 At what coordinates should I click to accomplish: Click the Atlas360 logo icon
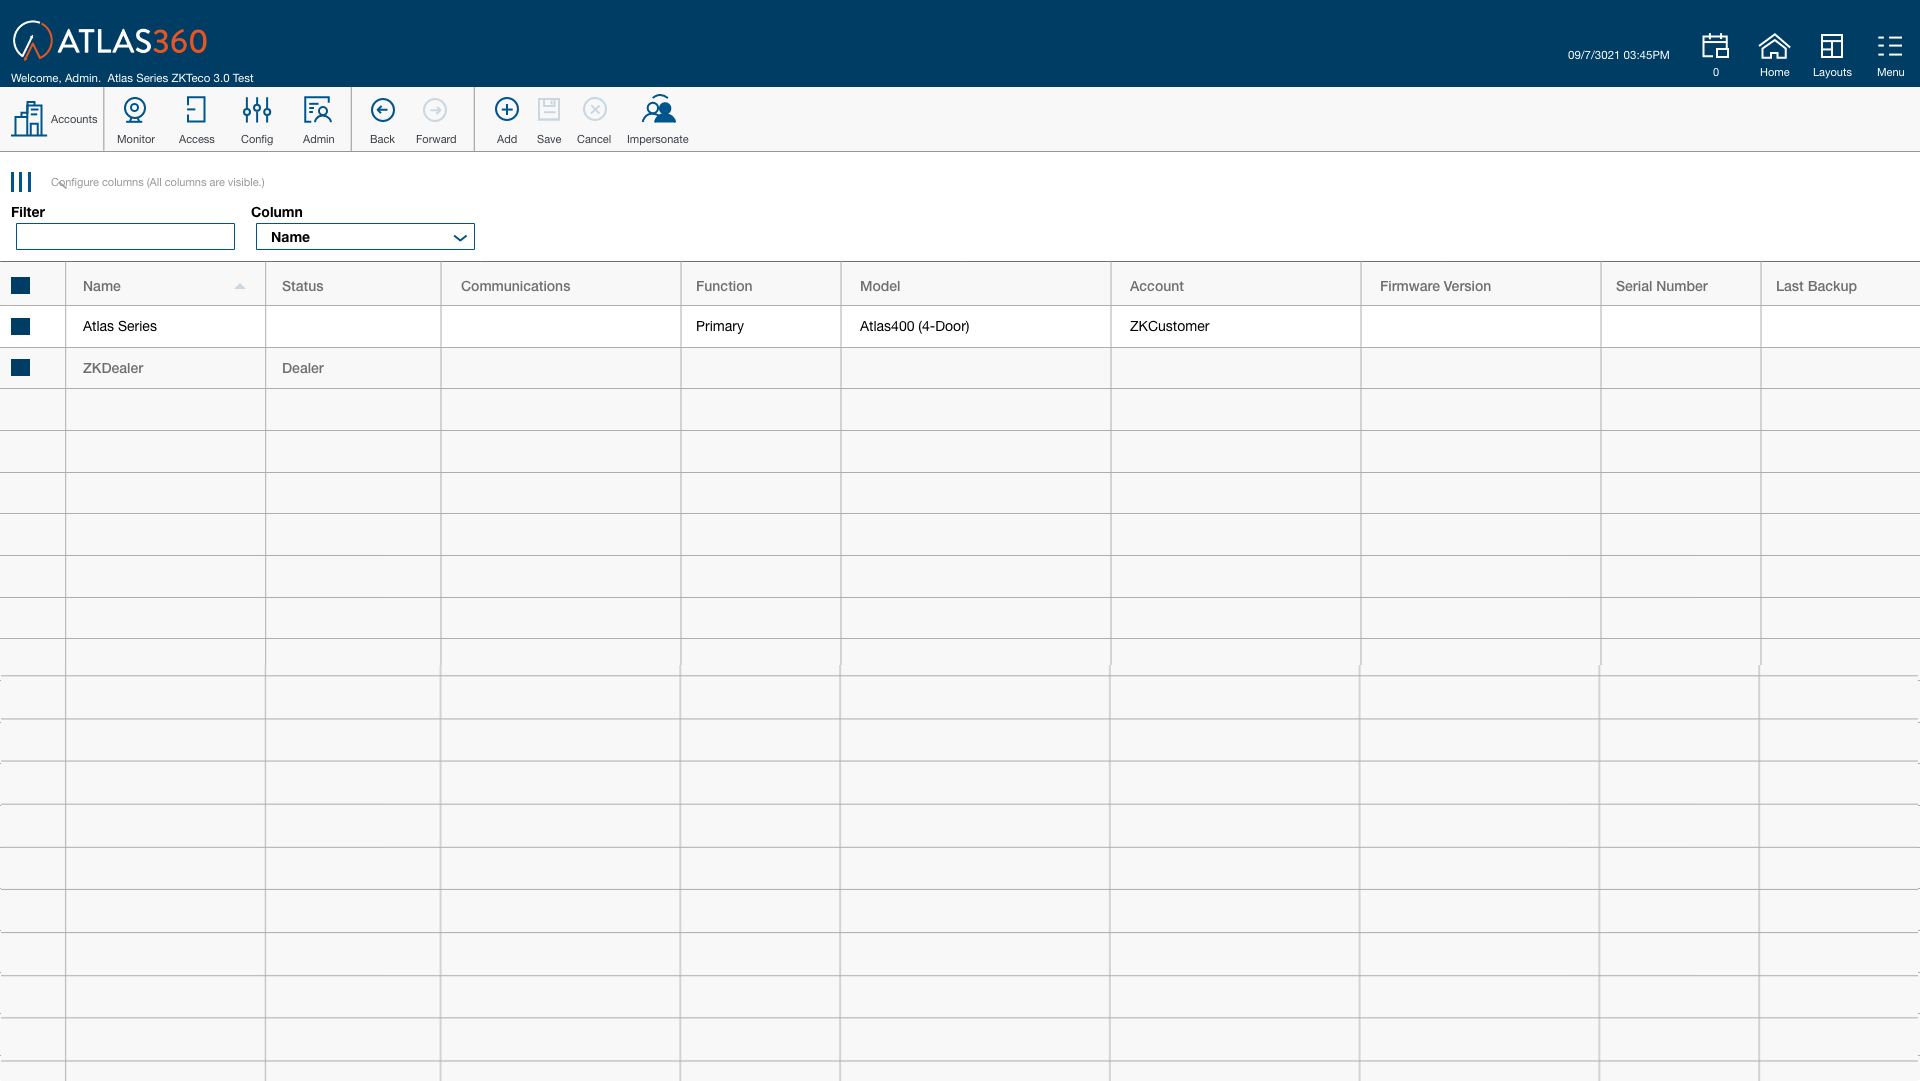(33, 42)
